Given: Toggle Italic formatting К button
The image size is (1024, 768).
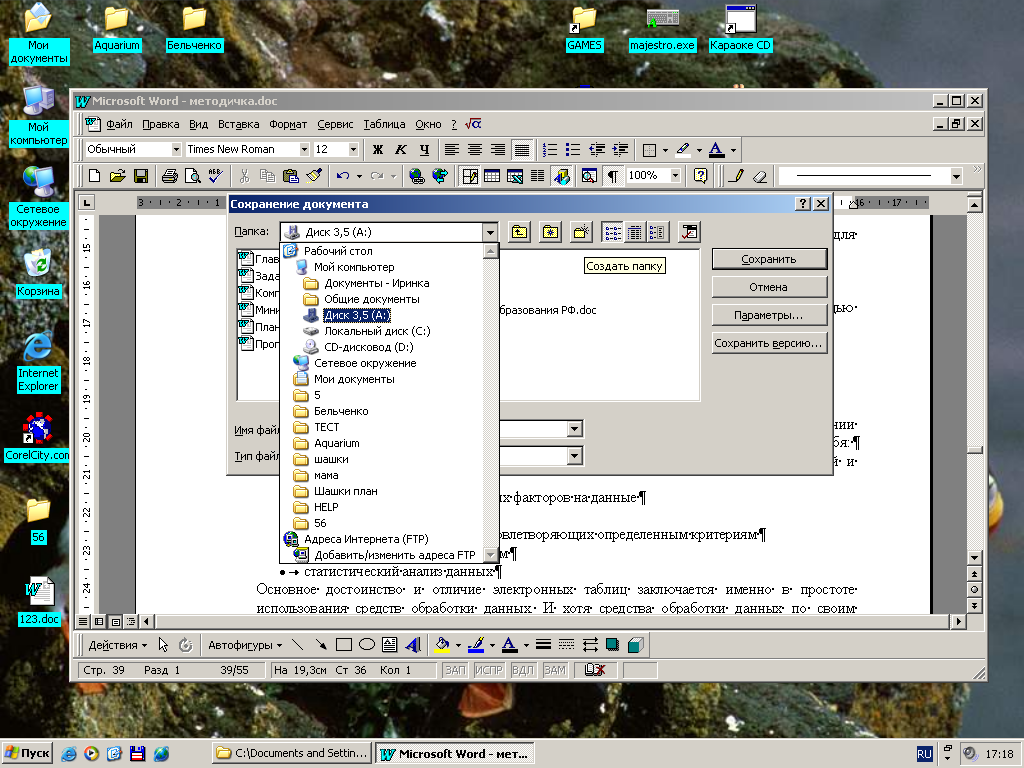Looking at the screenshot, I should click(400, 150).
